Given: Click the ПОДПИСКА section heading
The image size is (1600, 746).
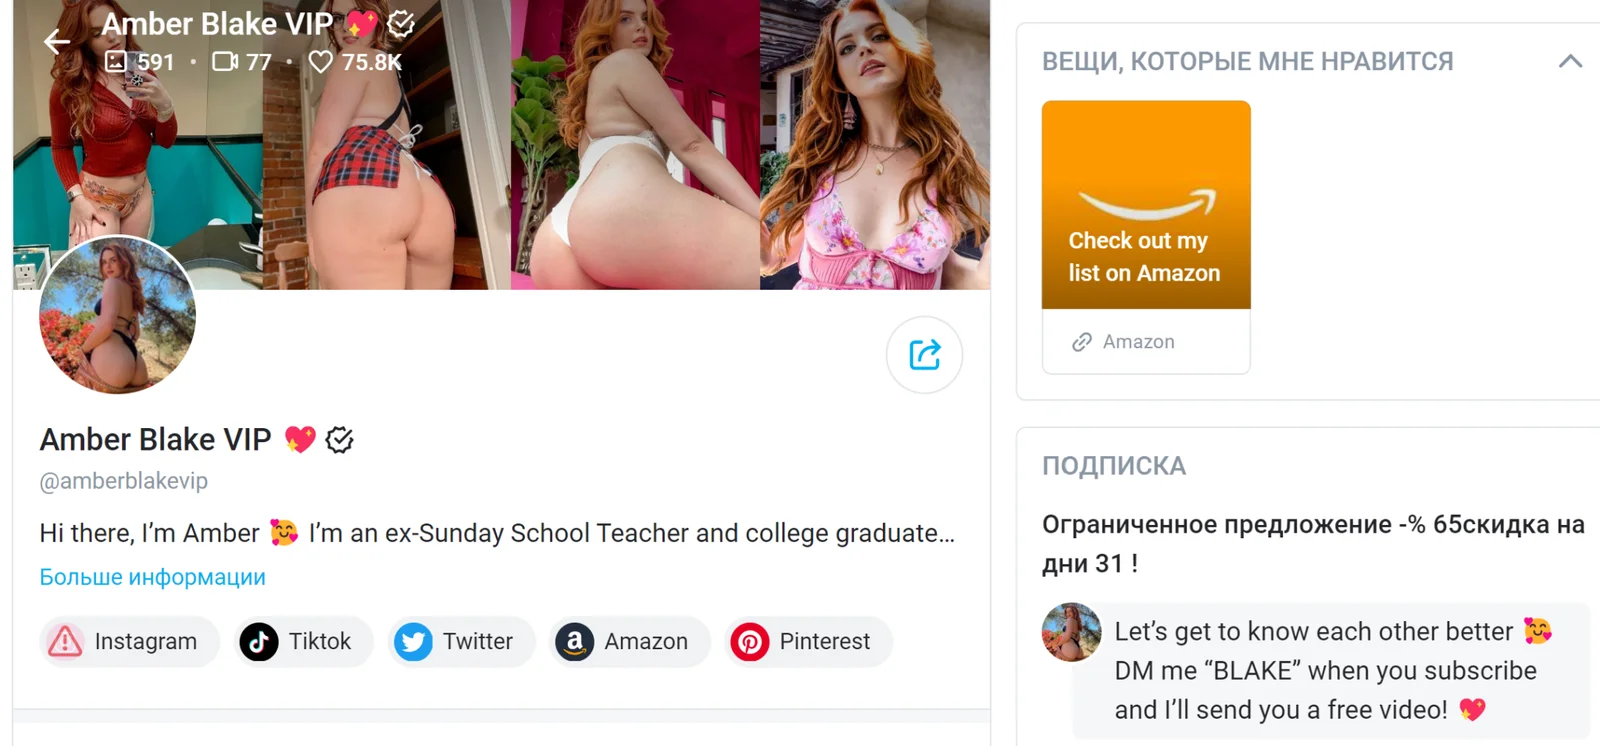Looking at the screenshot, I should tap(1114, 466).
